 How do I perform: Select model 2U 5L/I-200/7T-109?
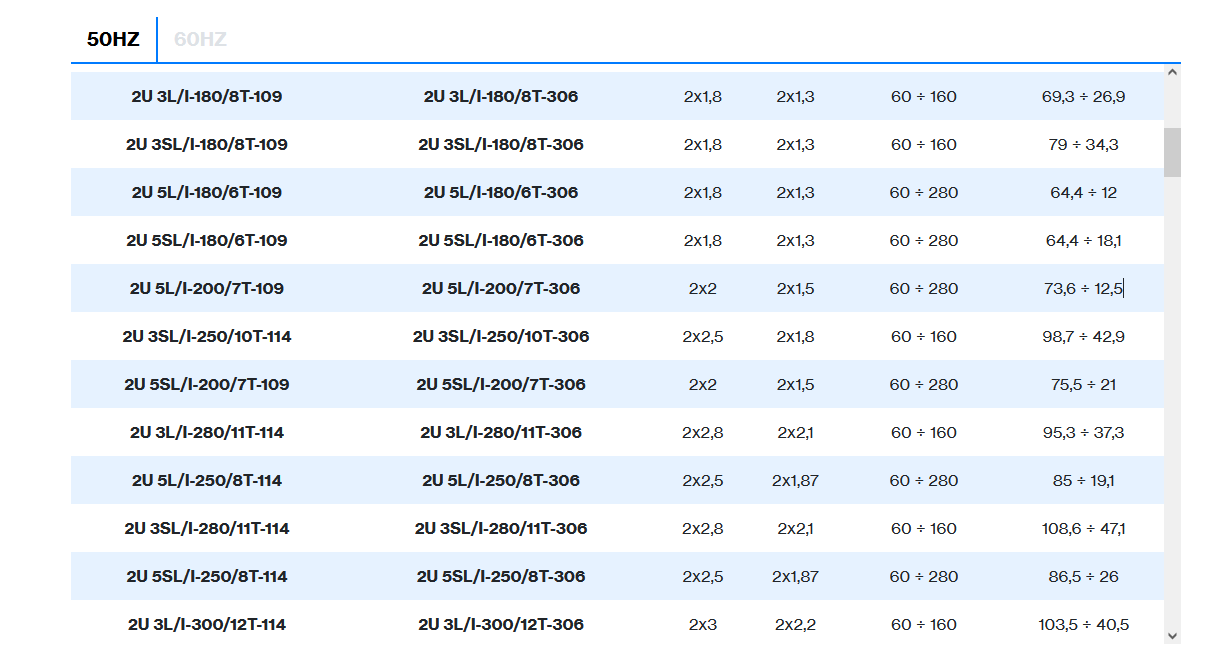click(207, 289)
